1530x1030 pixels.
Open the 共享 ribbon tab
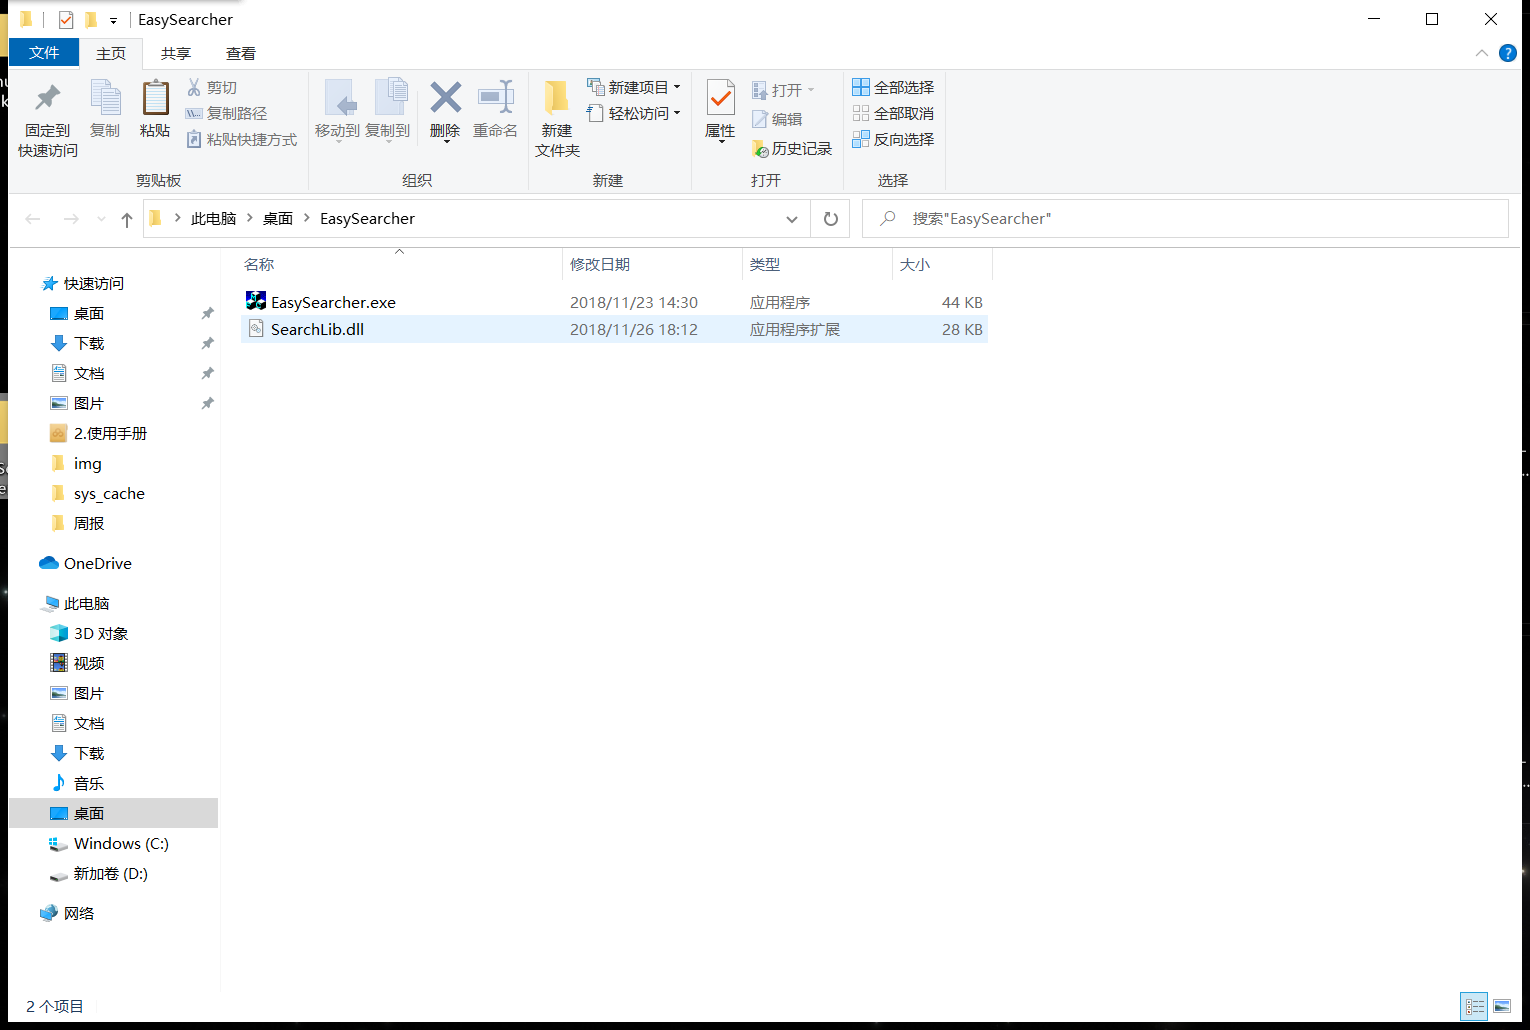(x=175, y=53)
